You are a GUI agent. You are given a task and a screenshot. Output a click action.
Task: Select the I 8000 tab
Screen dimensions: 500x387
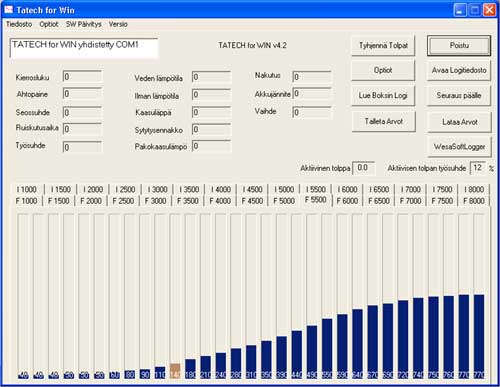tap(474, 189)
